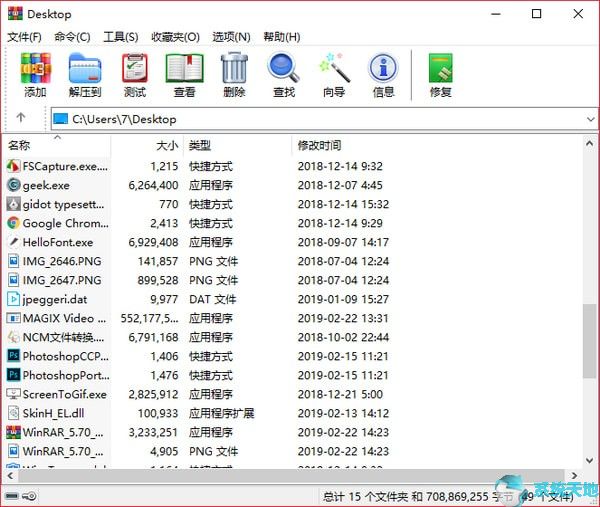
Task: Click the 添加 (Add) toolbar icon
Action: 36,68
